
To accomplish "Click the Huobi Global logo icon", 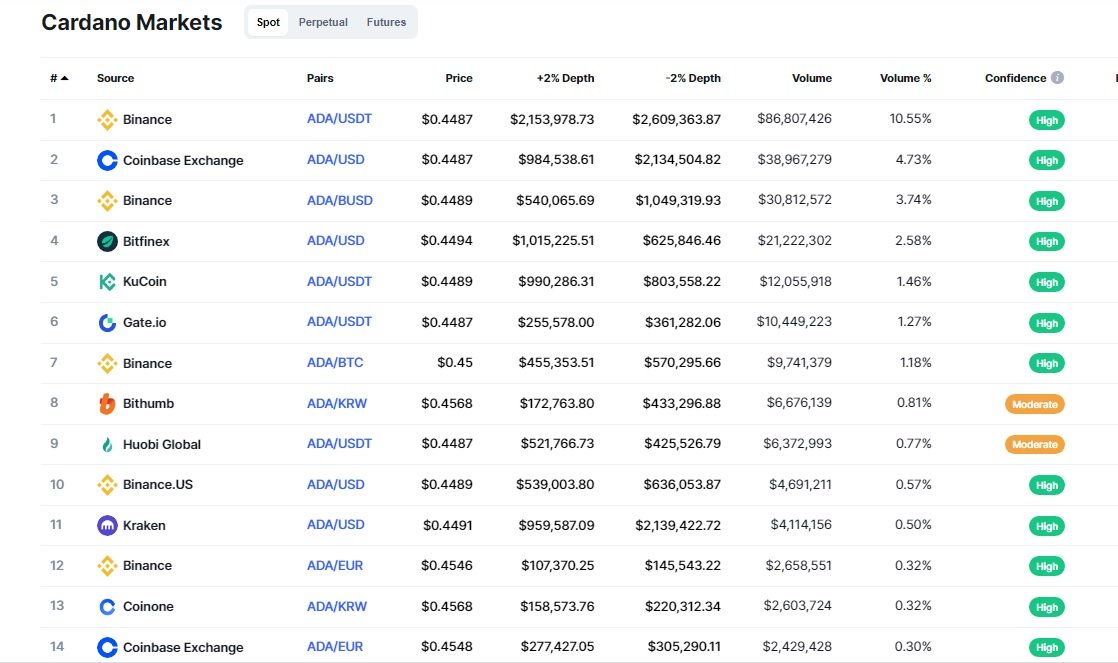I will click(x=107, y=445).
